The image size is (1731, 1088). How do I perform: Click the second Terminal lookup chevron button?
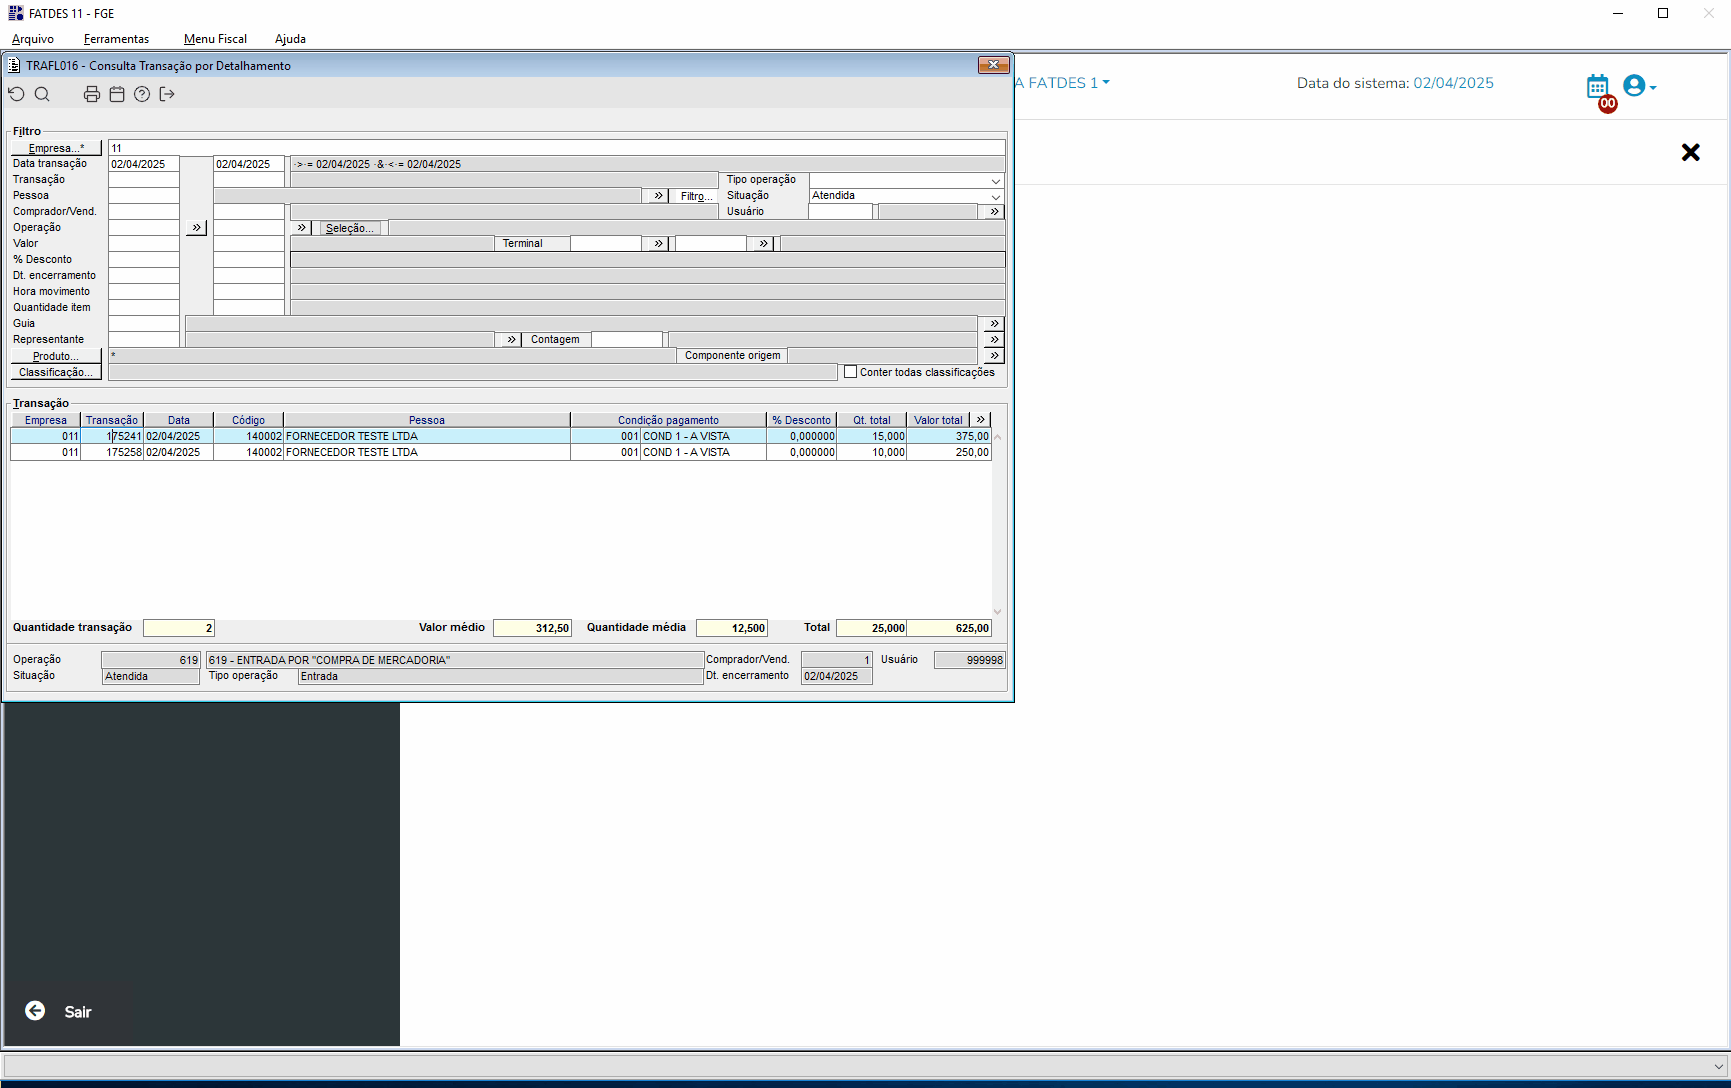(x=764, y=244)
